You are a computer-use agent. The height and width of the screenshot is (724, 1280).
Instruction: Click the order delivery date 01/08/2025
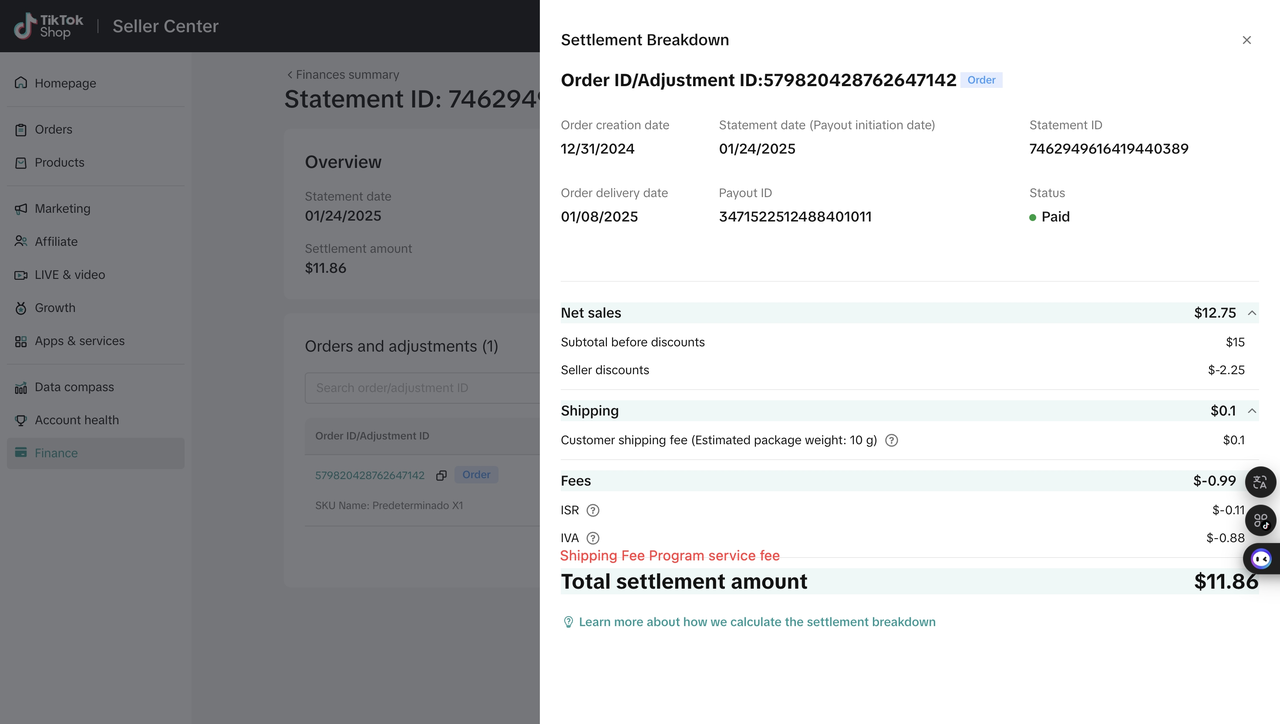(x=599, y=217)
